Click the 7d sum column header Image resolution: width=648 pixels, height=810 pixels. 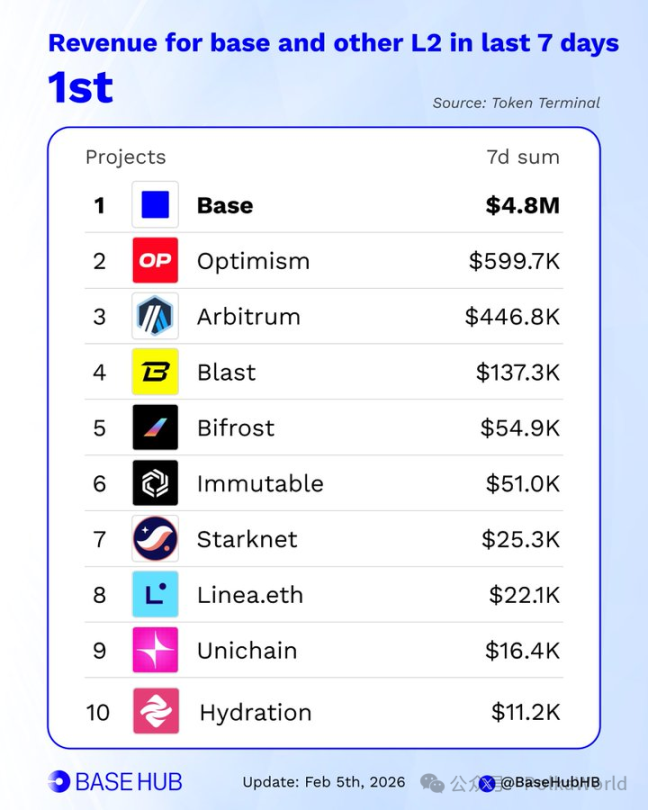[523, 157]
